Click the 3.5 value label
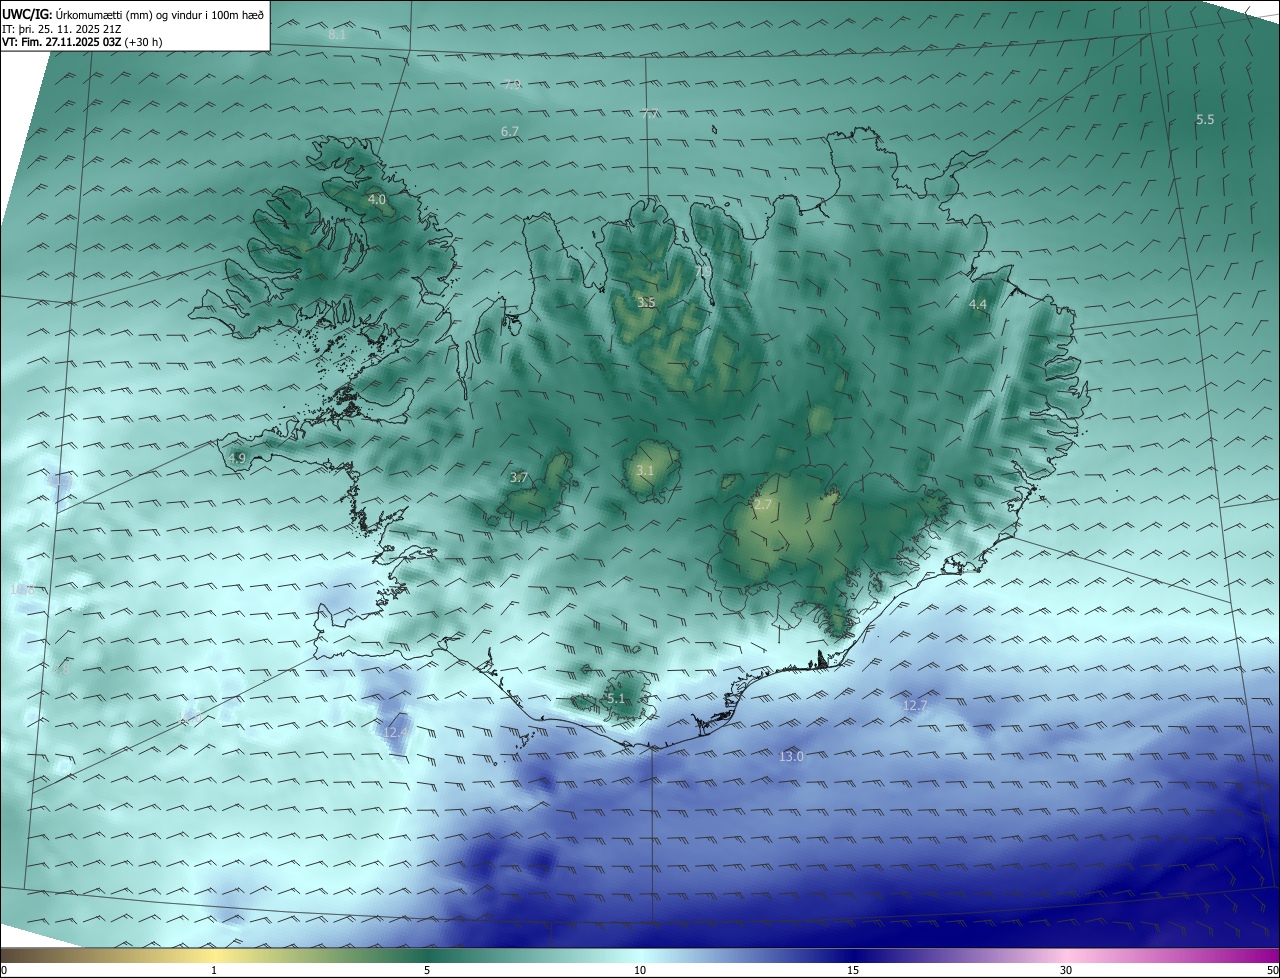 tap(647, 302)
